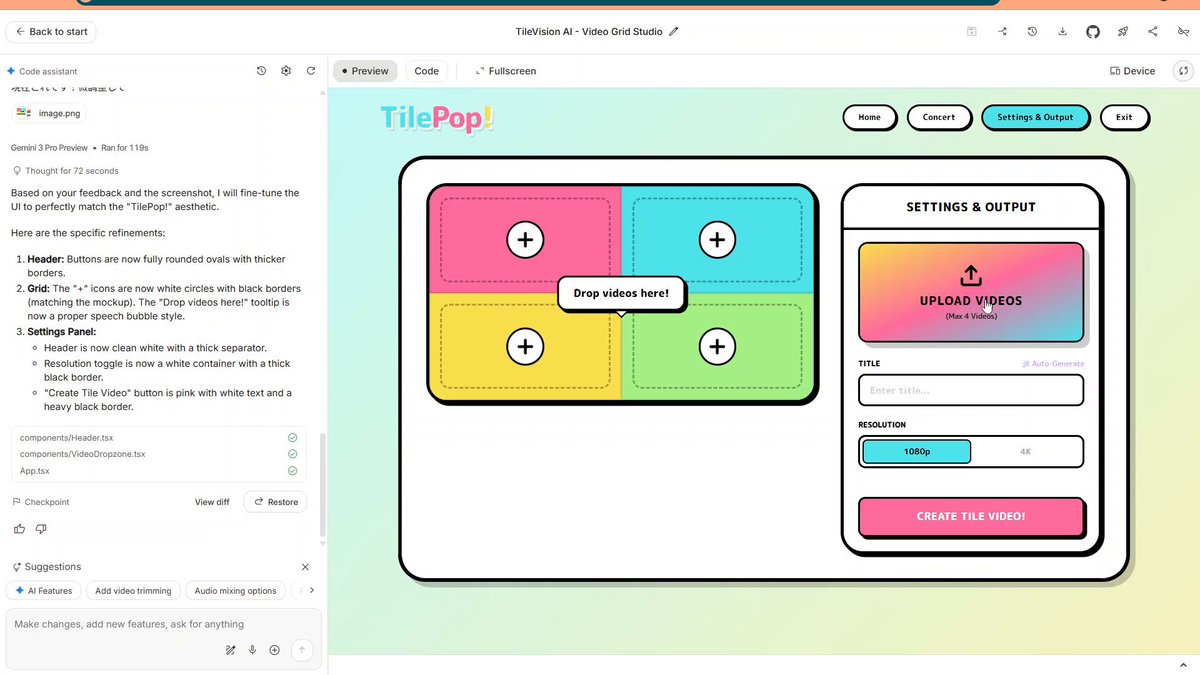Click the download app icon

[1062, 32]
